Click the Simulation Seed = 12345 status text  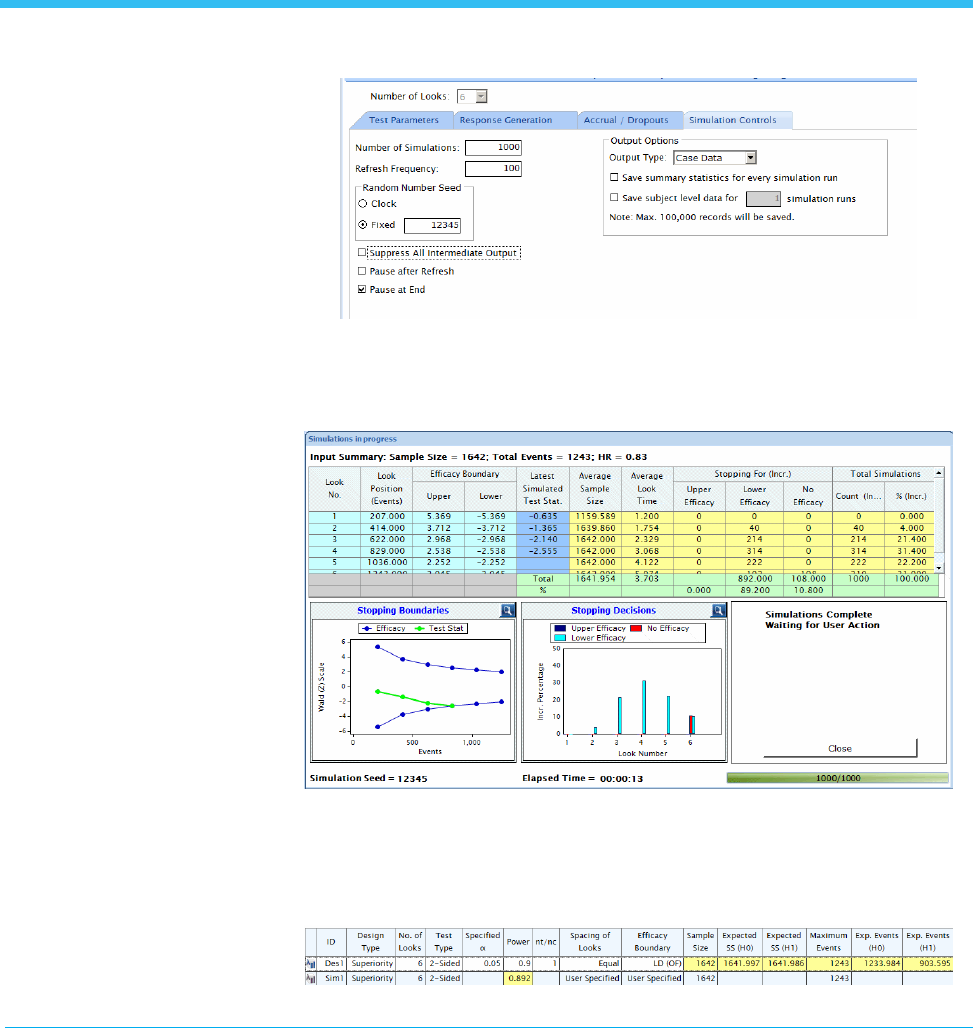point(368,779)
